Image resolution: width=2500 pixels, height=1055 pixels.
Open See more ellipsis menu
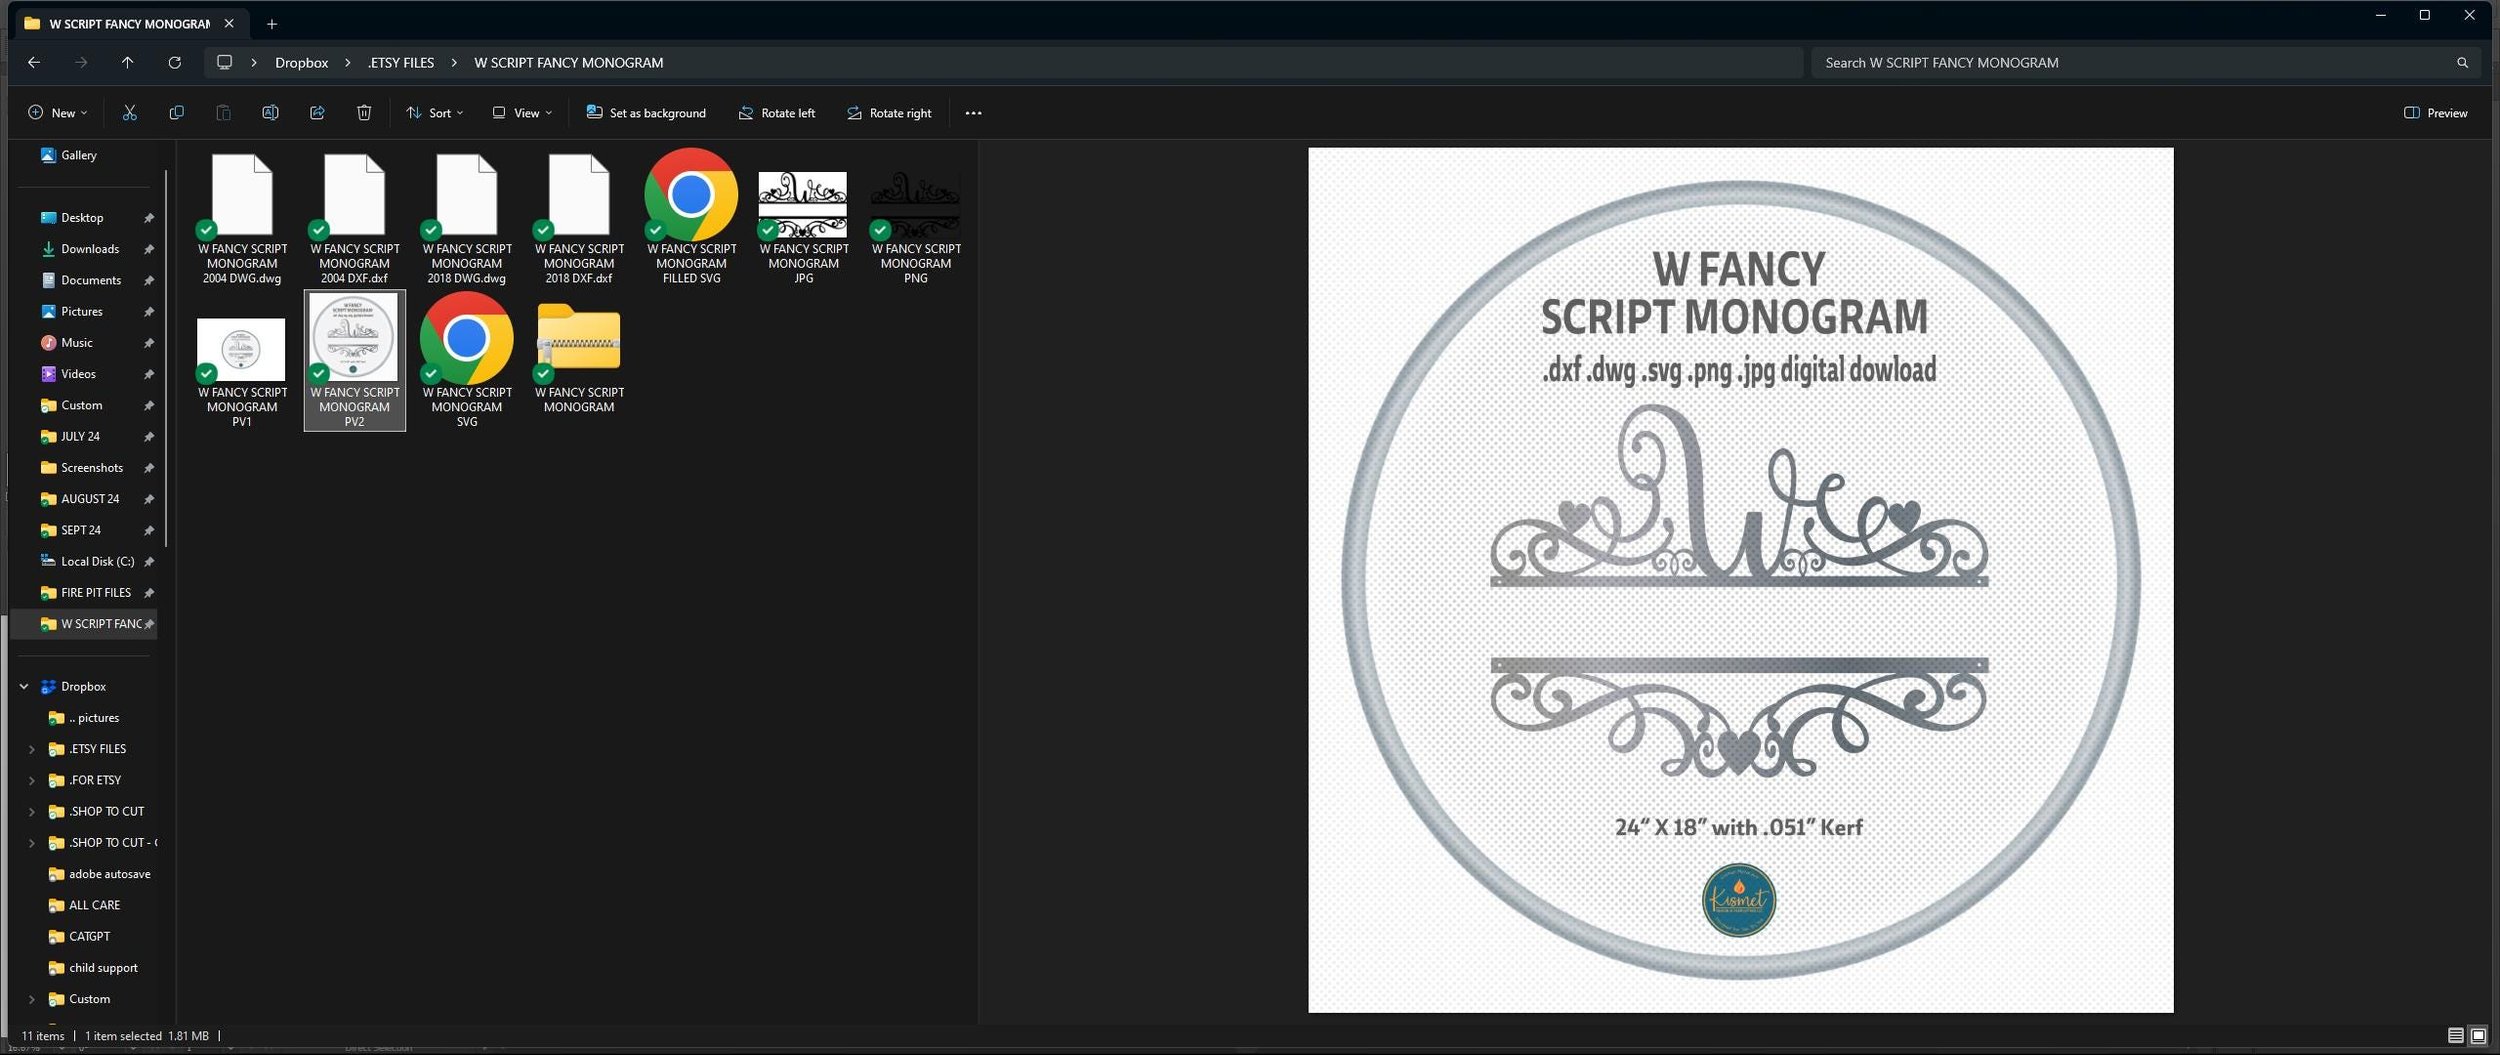coord(973,113)
